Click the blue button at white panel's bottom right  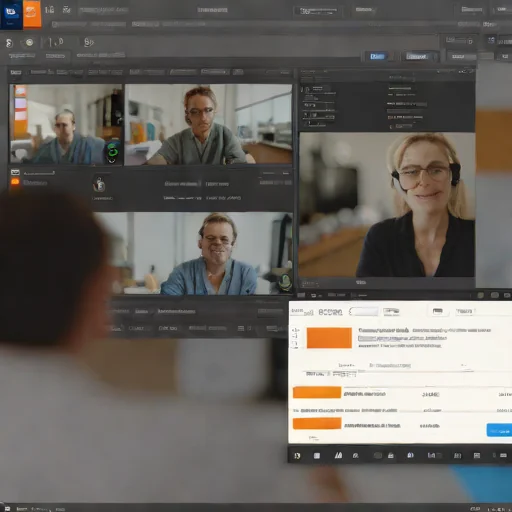(499, 430)
